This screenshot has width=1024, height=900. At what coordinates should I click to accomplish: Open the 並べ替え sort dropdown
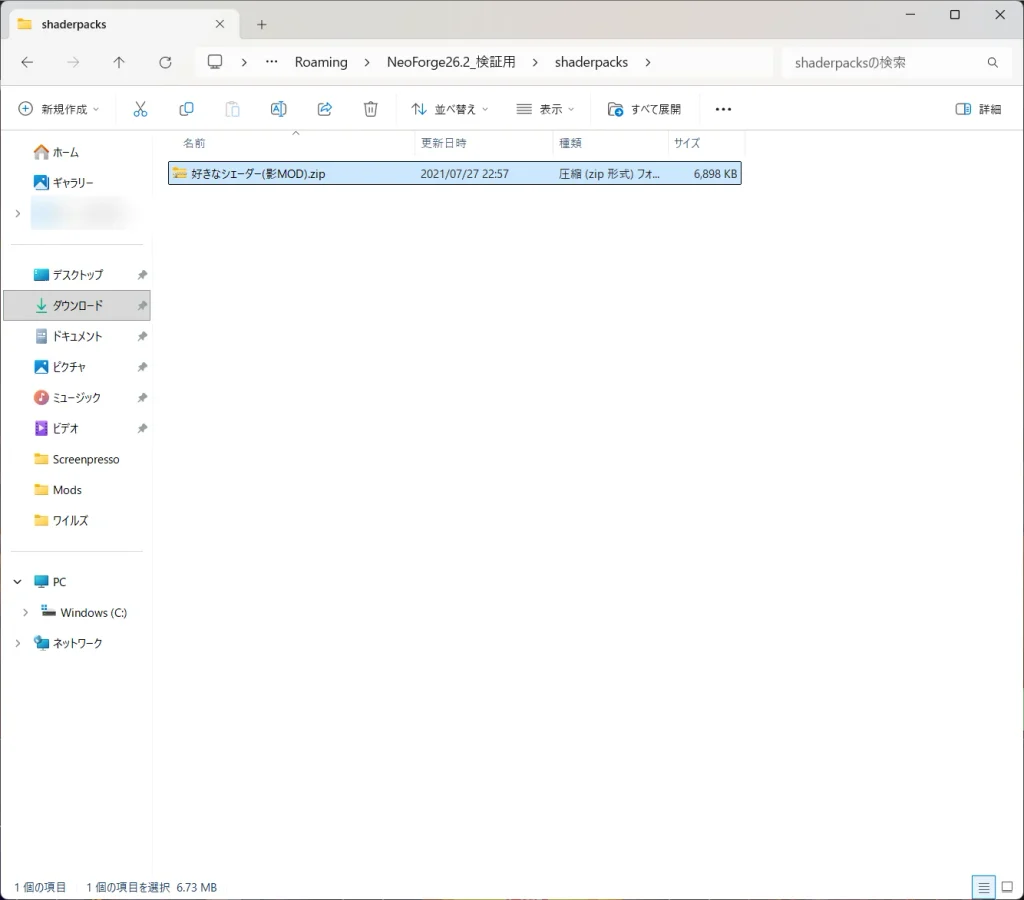(449, 109)
